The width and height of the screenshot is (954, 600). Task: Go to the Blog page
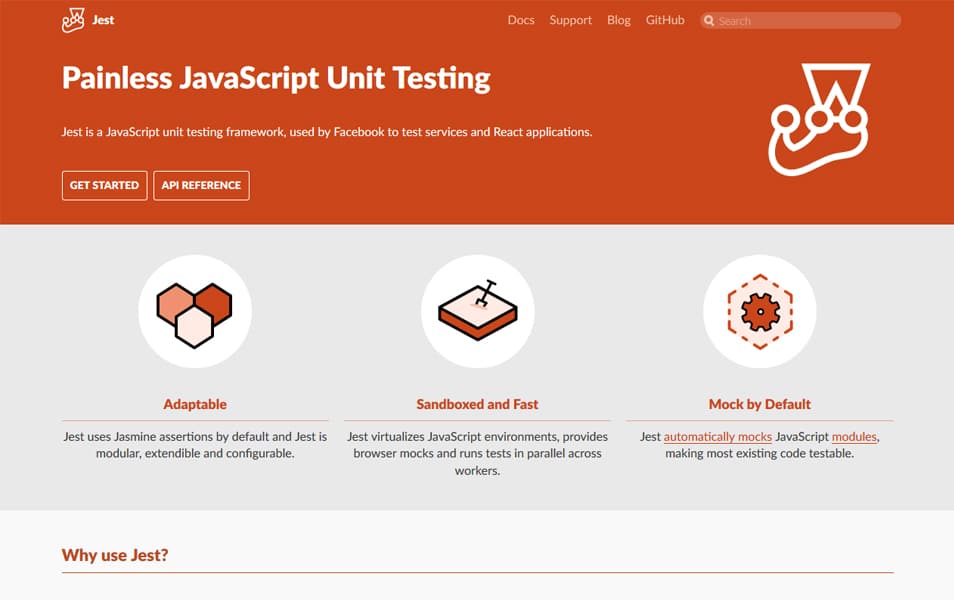click(619, 20)
